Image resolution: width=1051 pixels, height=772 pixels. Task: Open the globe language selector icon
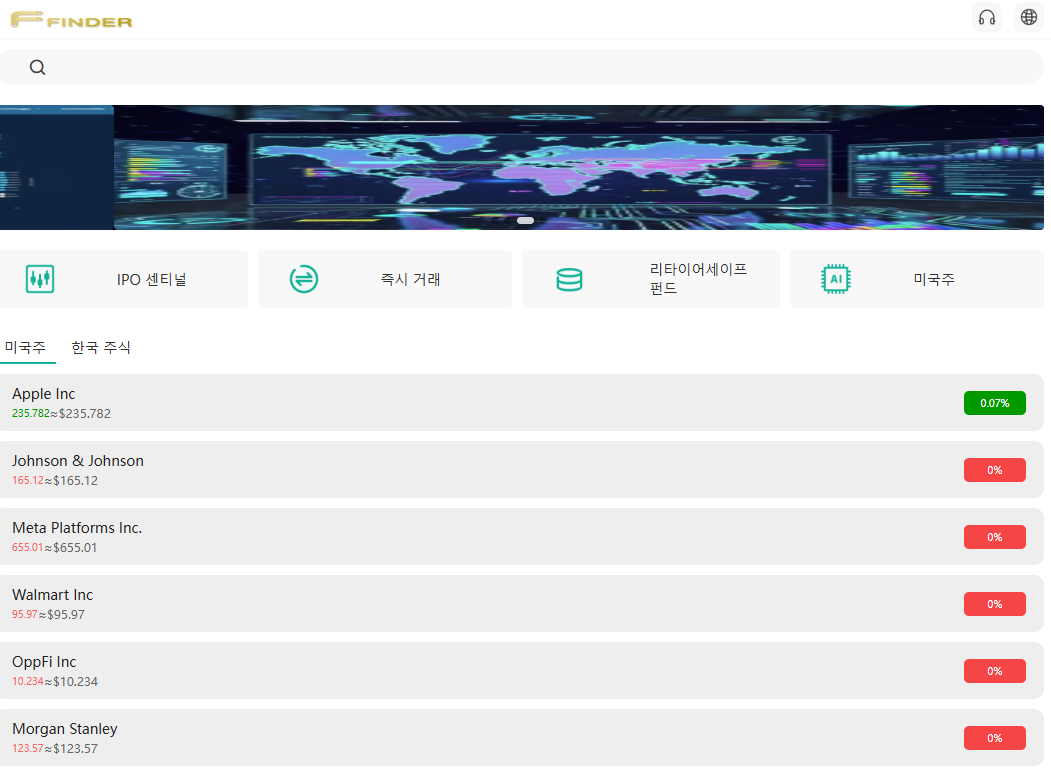1029,17
